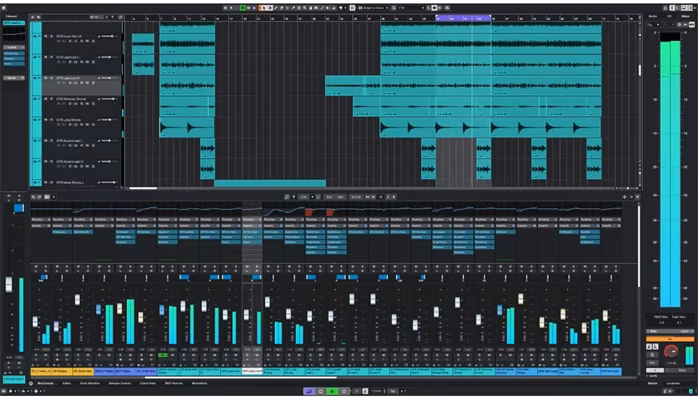Toggle global Write automation (W) in the toolbar
Viewport: 698px width, 400px height.
(x=248, y=8)
